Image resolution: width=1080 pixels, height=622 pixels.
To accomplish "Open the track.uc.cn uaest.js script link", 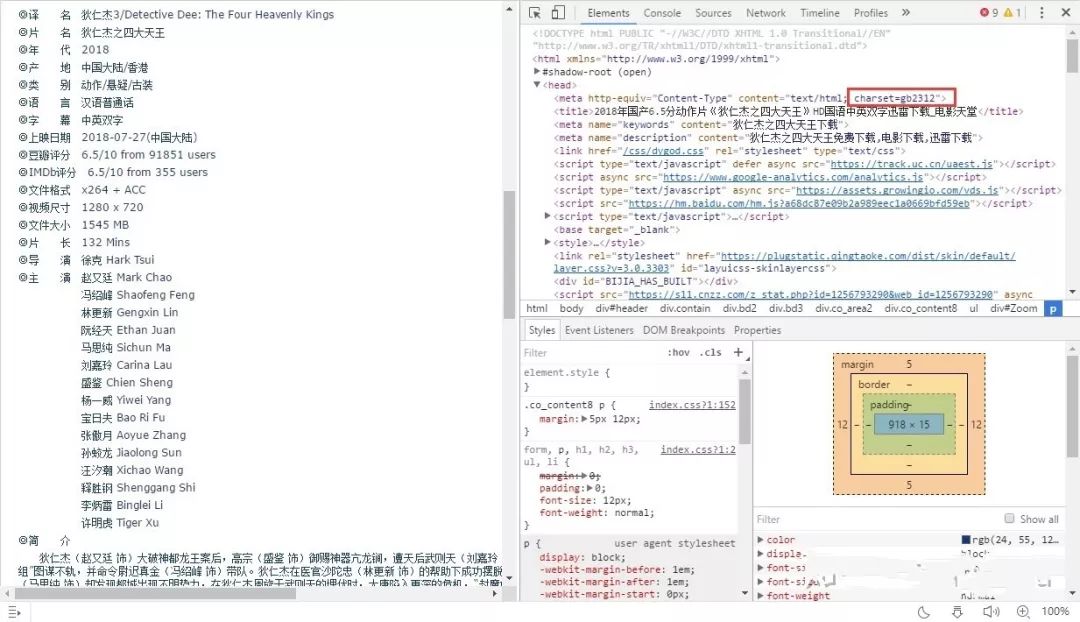I will point(911,164).
